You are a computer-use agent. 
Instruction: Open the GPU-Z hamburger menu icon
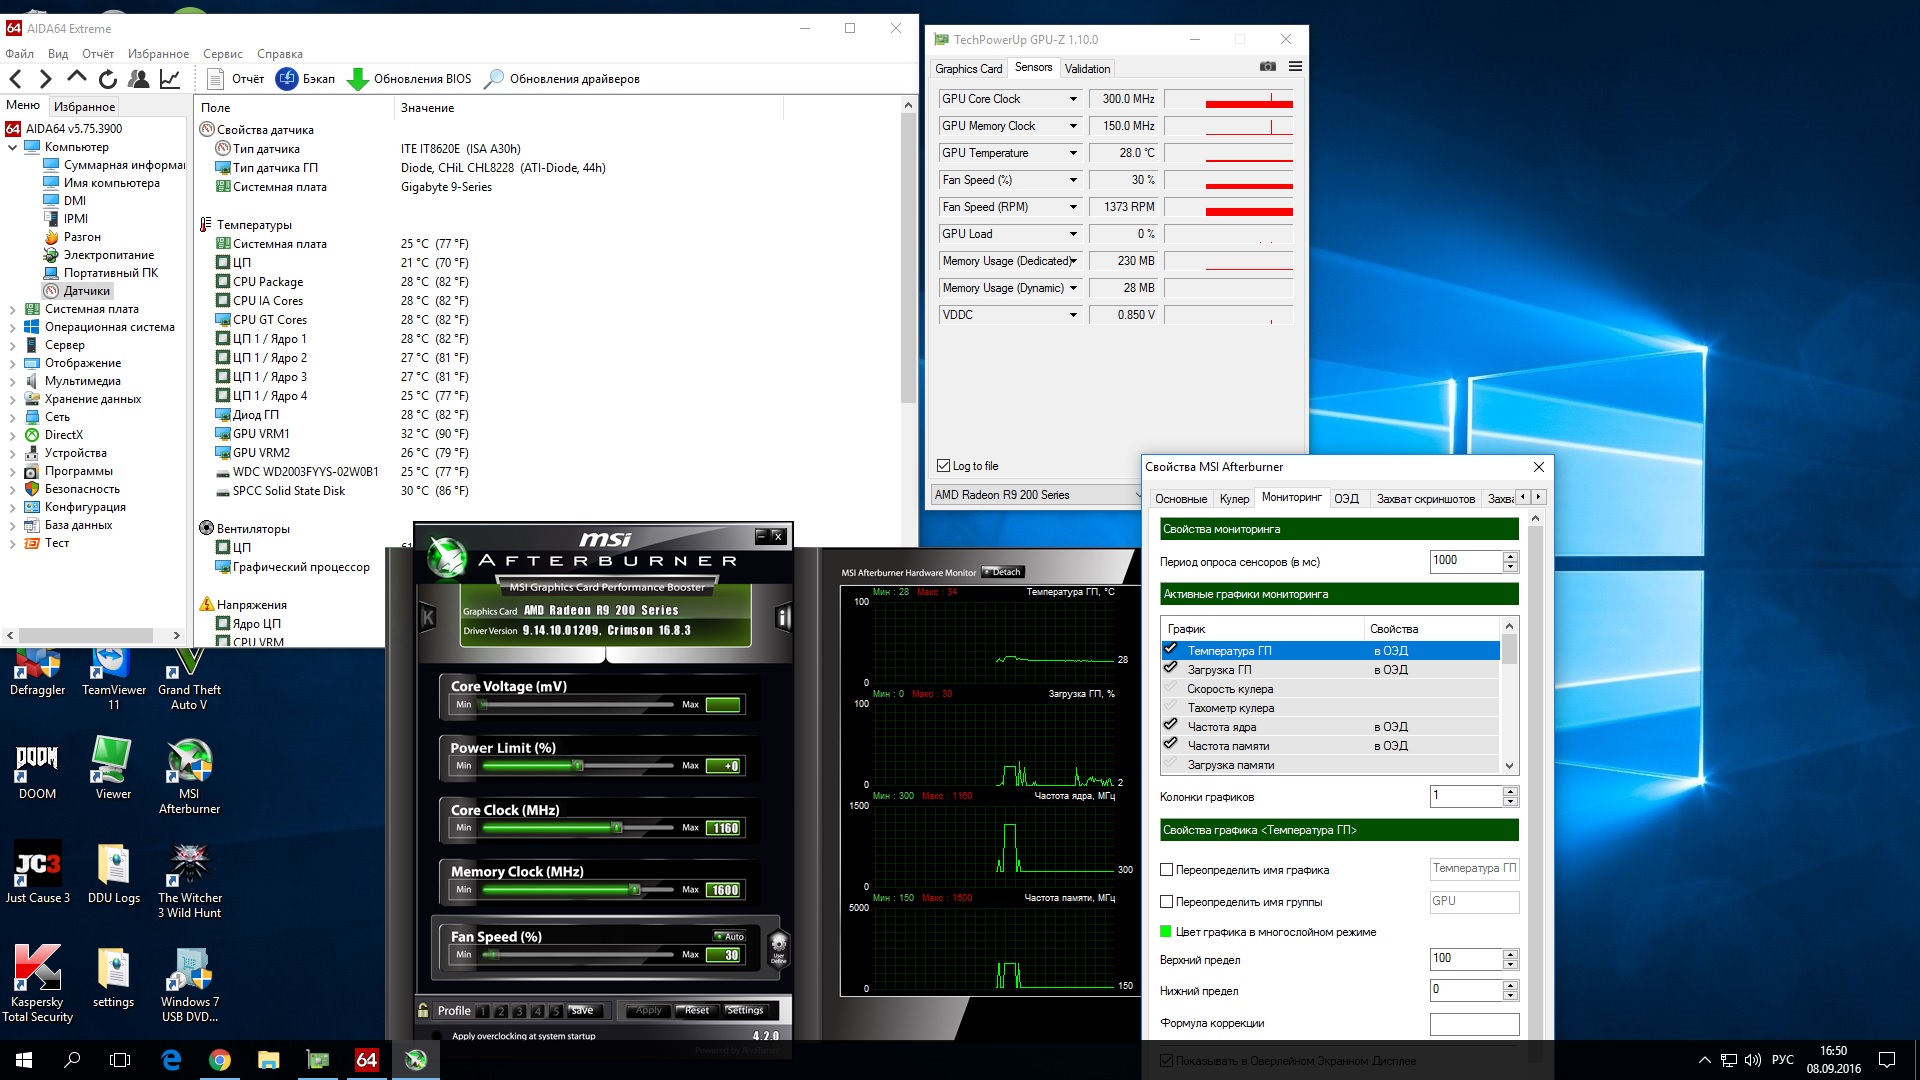point(1295,67)
